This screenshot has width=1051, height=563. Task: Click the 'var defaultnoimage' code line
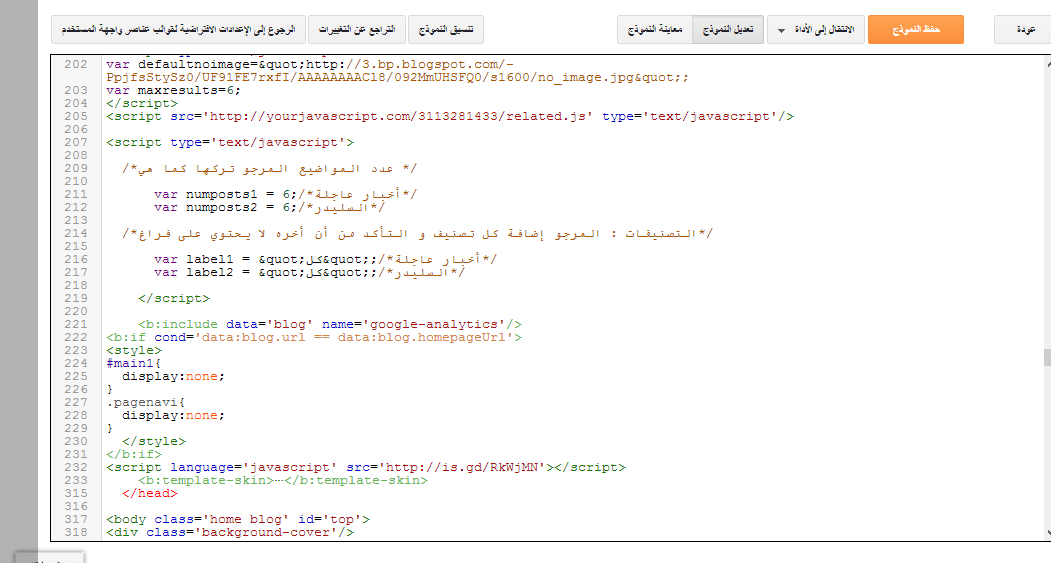click(310, 64)
